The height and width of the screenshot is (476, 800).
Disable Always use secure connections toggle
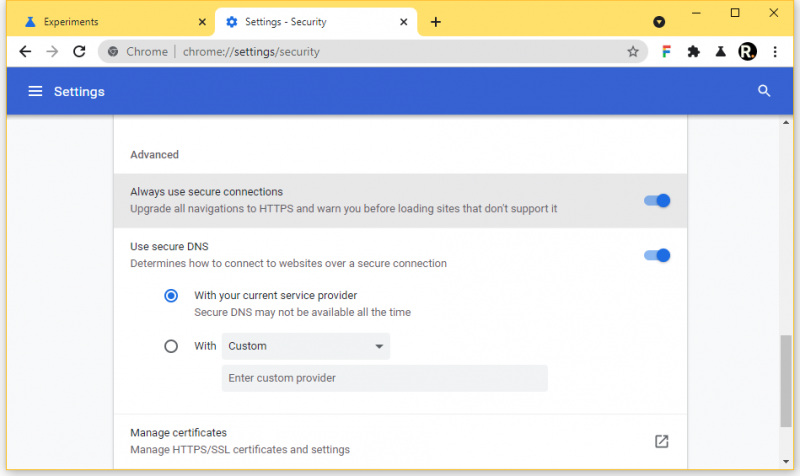coord(657,200)
